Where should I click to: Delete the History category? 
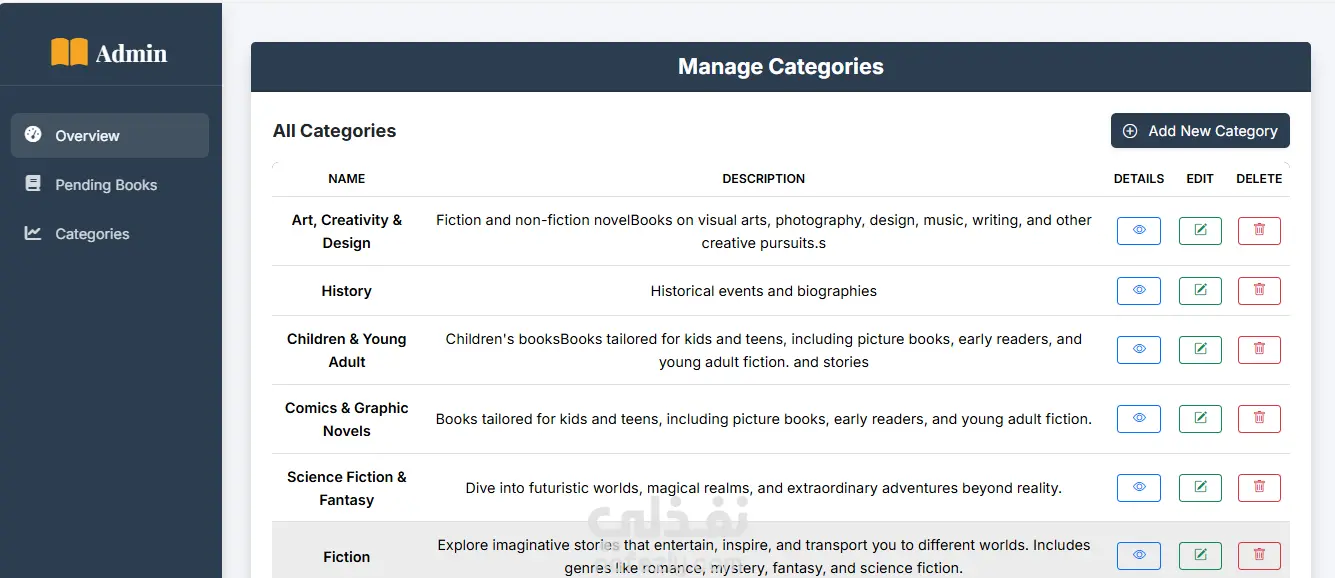pyautogui.click(x=1259, y=291)
